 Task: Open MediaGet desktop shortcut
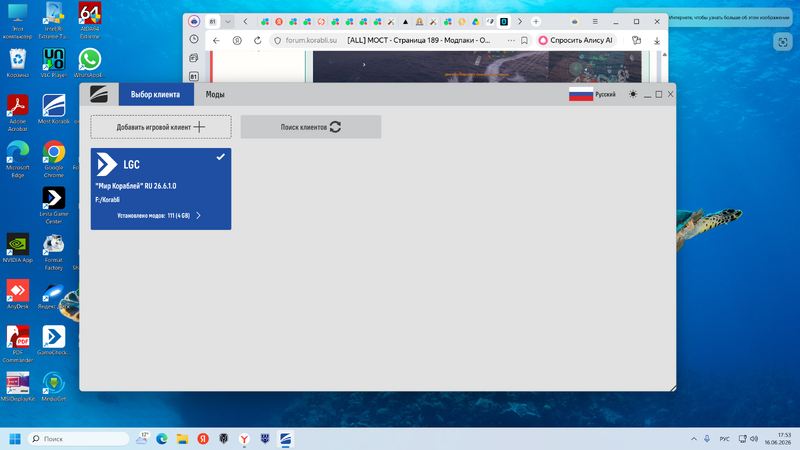(54, 387)
